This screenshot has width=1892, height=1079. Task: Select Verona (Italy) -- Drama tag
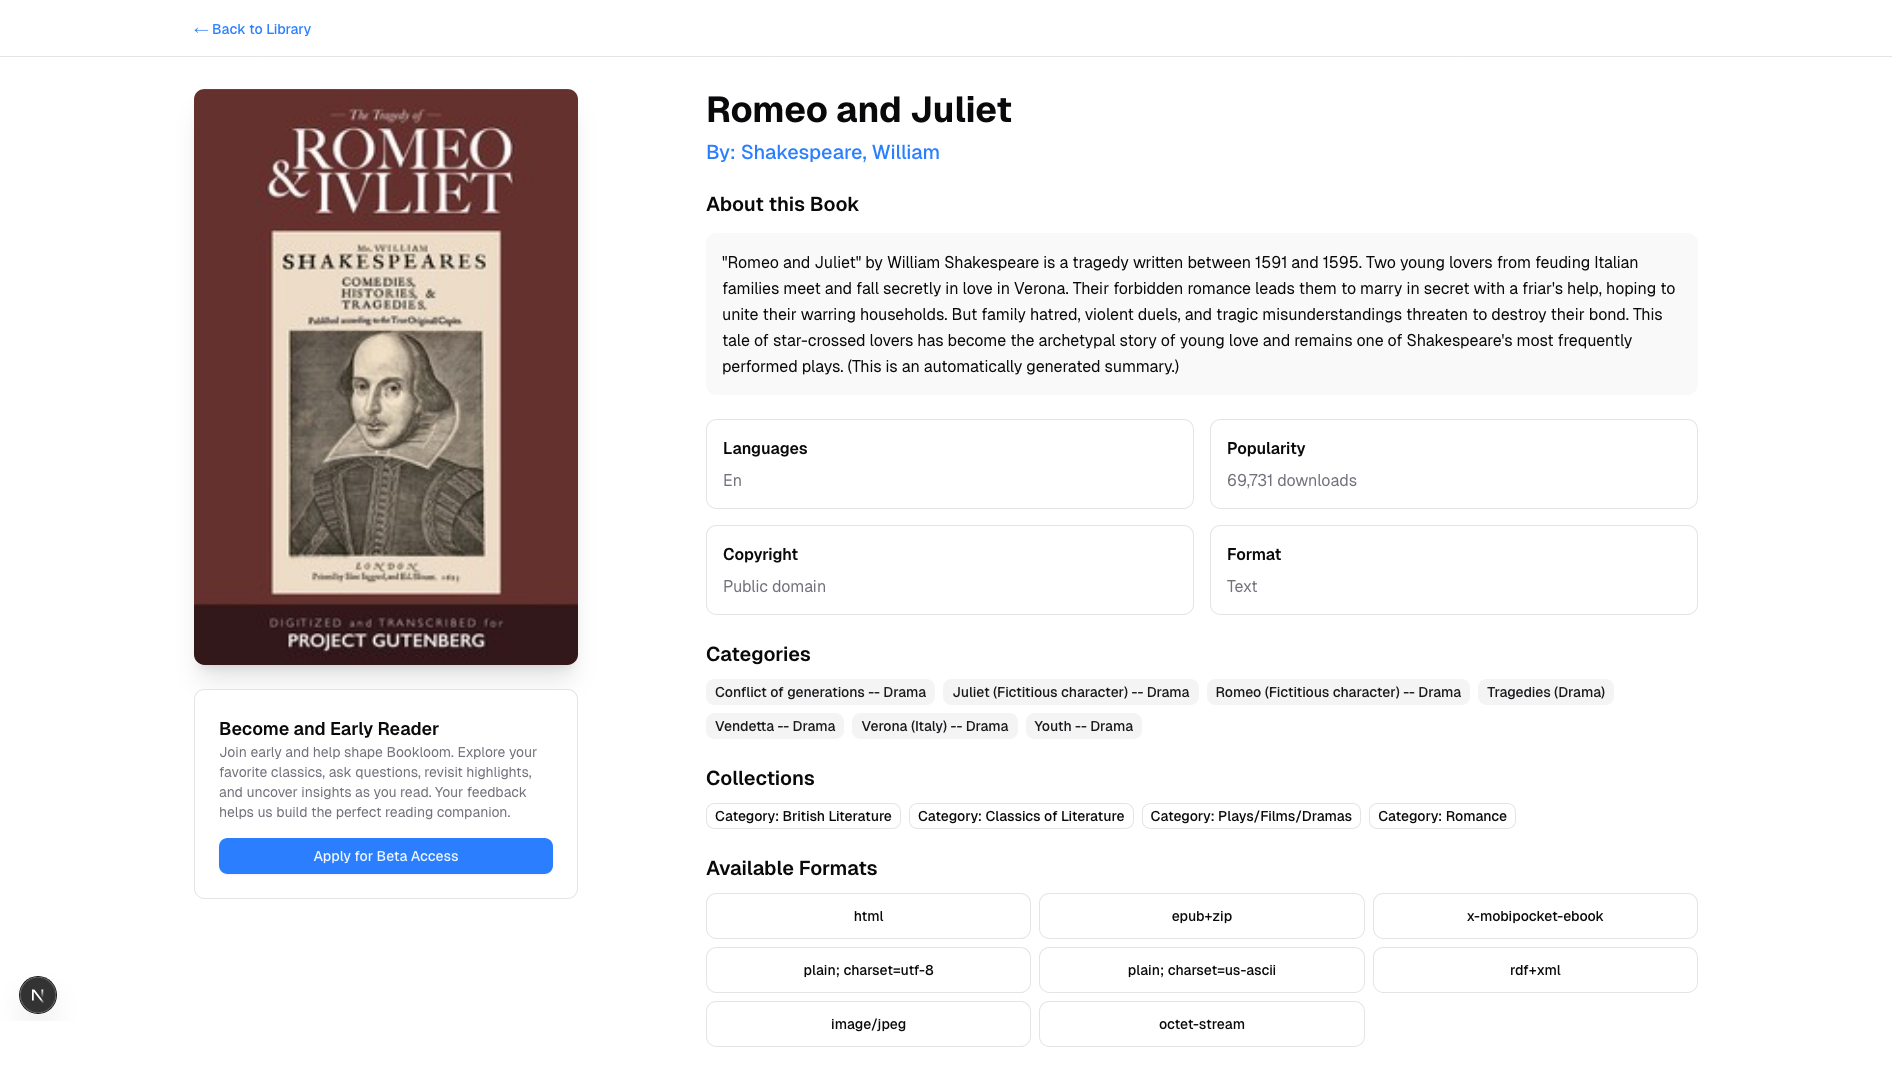(935, 726)
